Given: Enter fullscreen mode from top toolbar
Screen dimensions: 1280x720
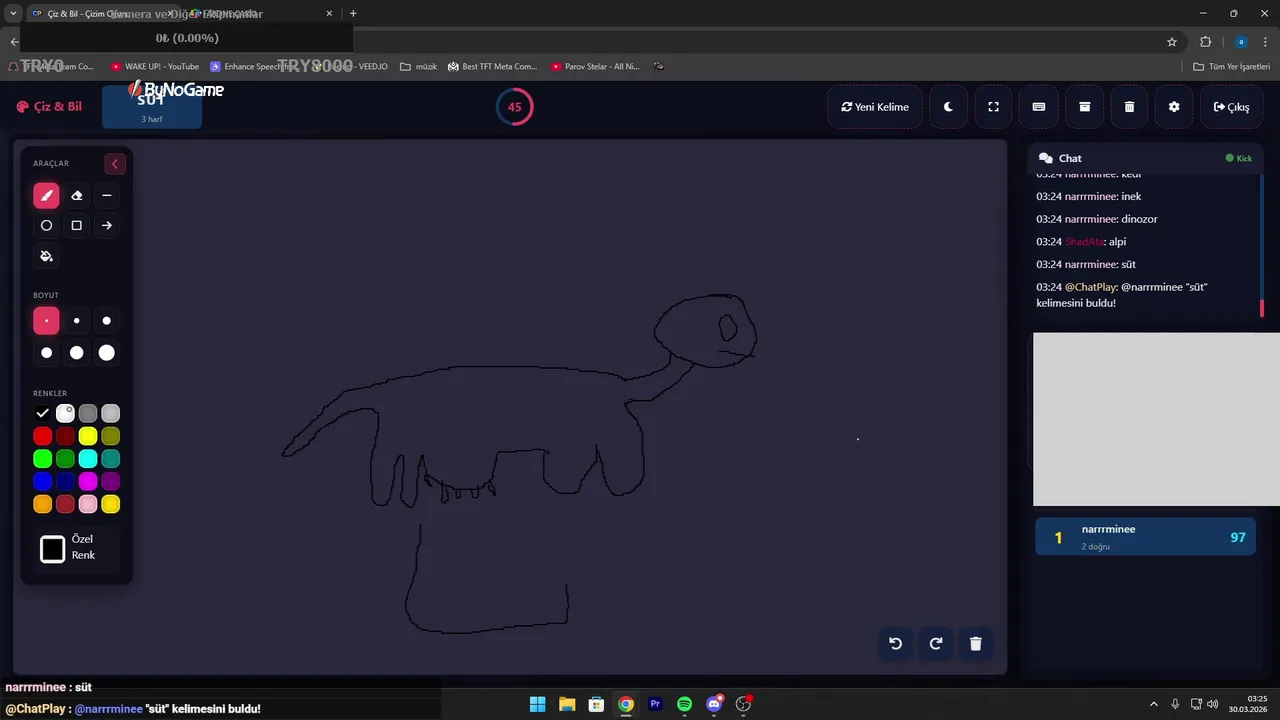Looking at the screenshot, I should [993, 107].
